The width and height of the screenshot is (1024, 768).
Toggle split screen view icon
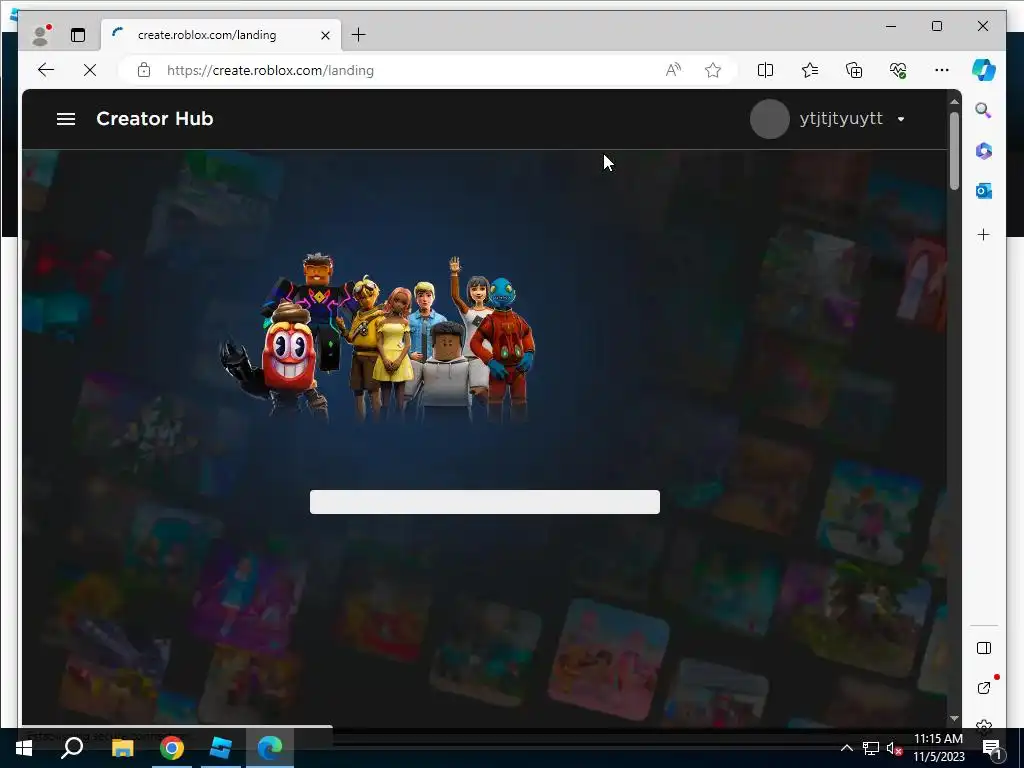coord(765,70)
